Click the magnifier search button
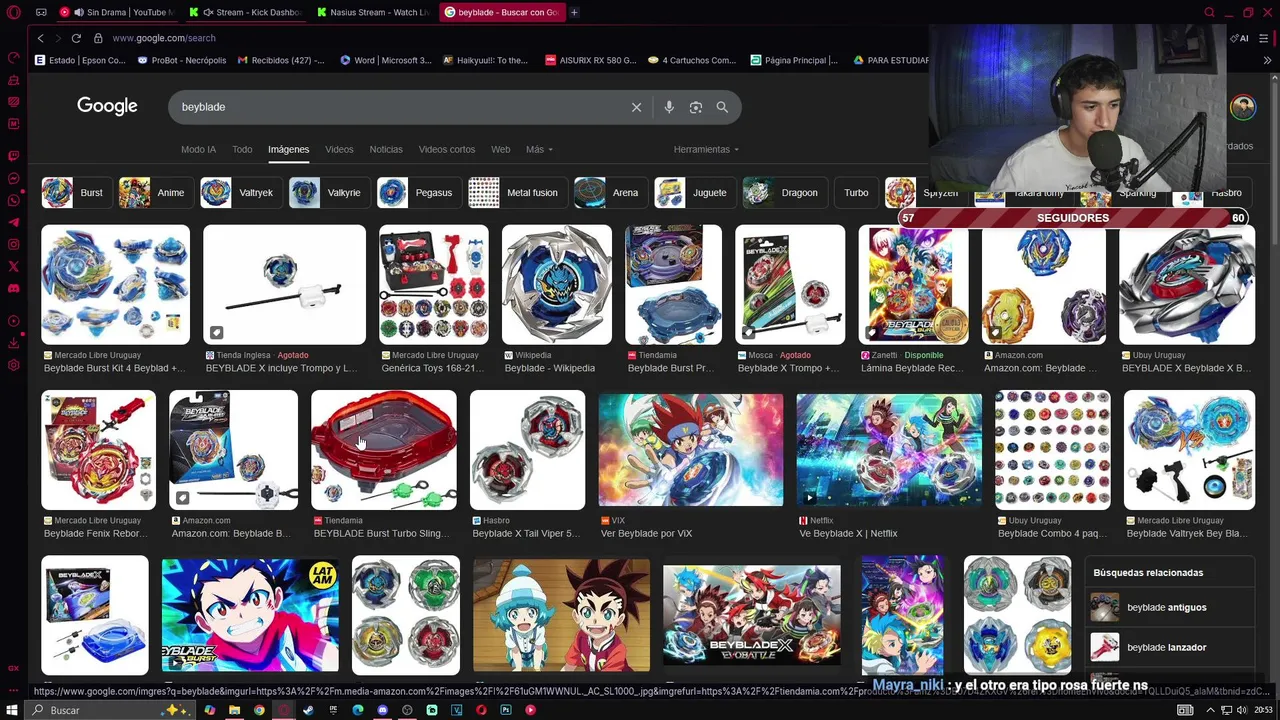Screen dimensions: 1280x720 [x=722, y=107]
